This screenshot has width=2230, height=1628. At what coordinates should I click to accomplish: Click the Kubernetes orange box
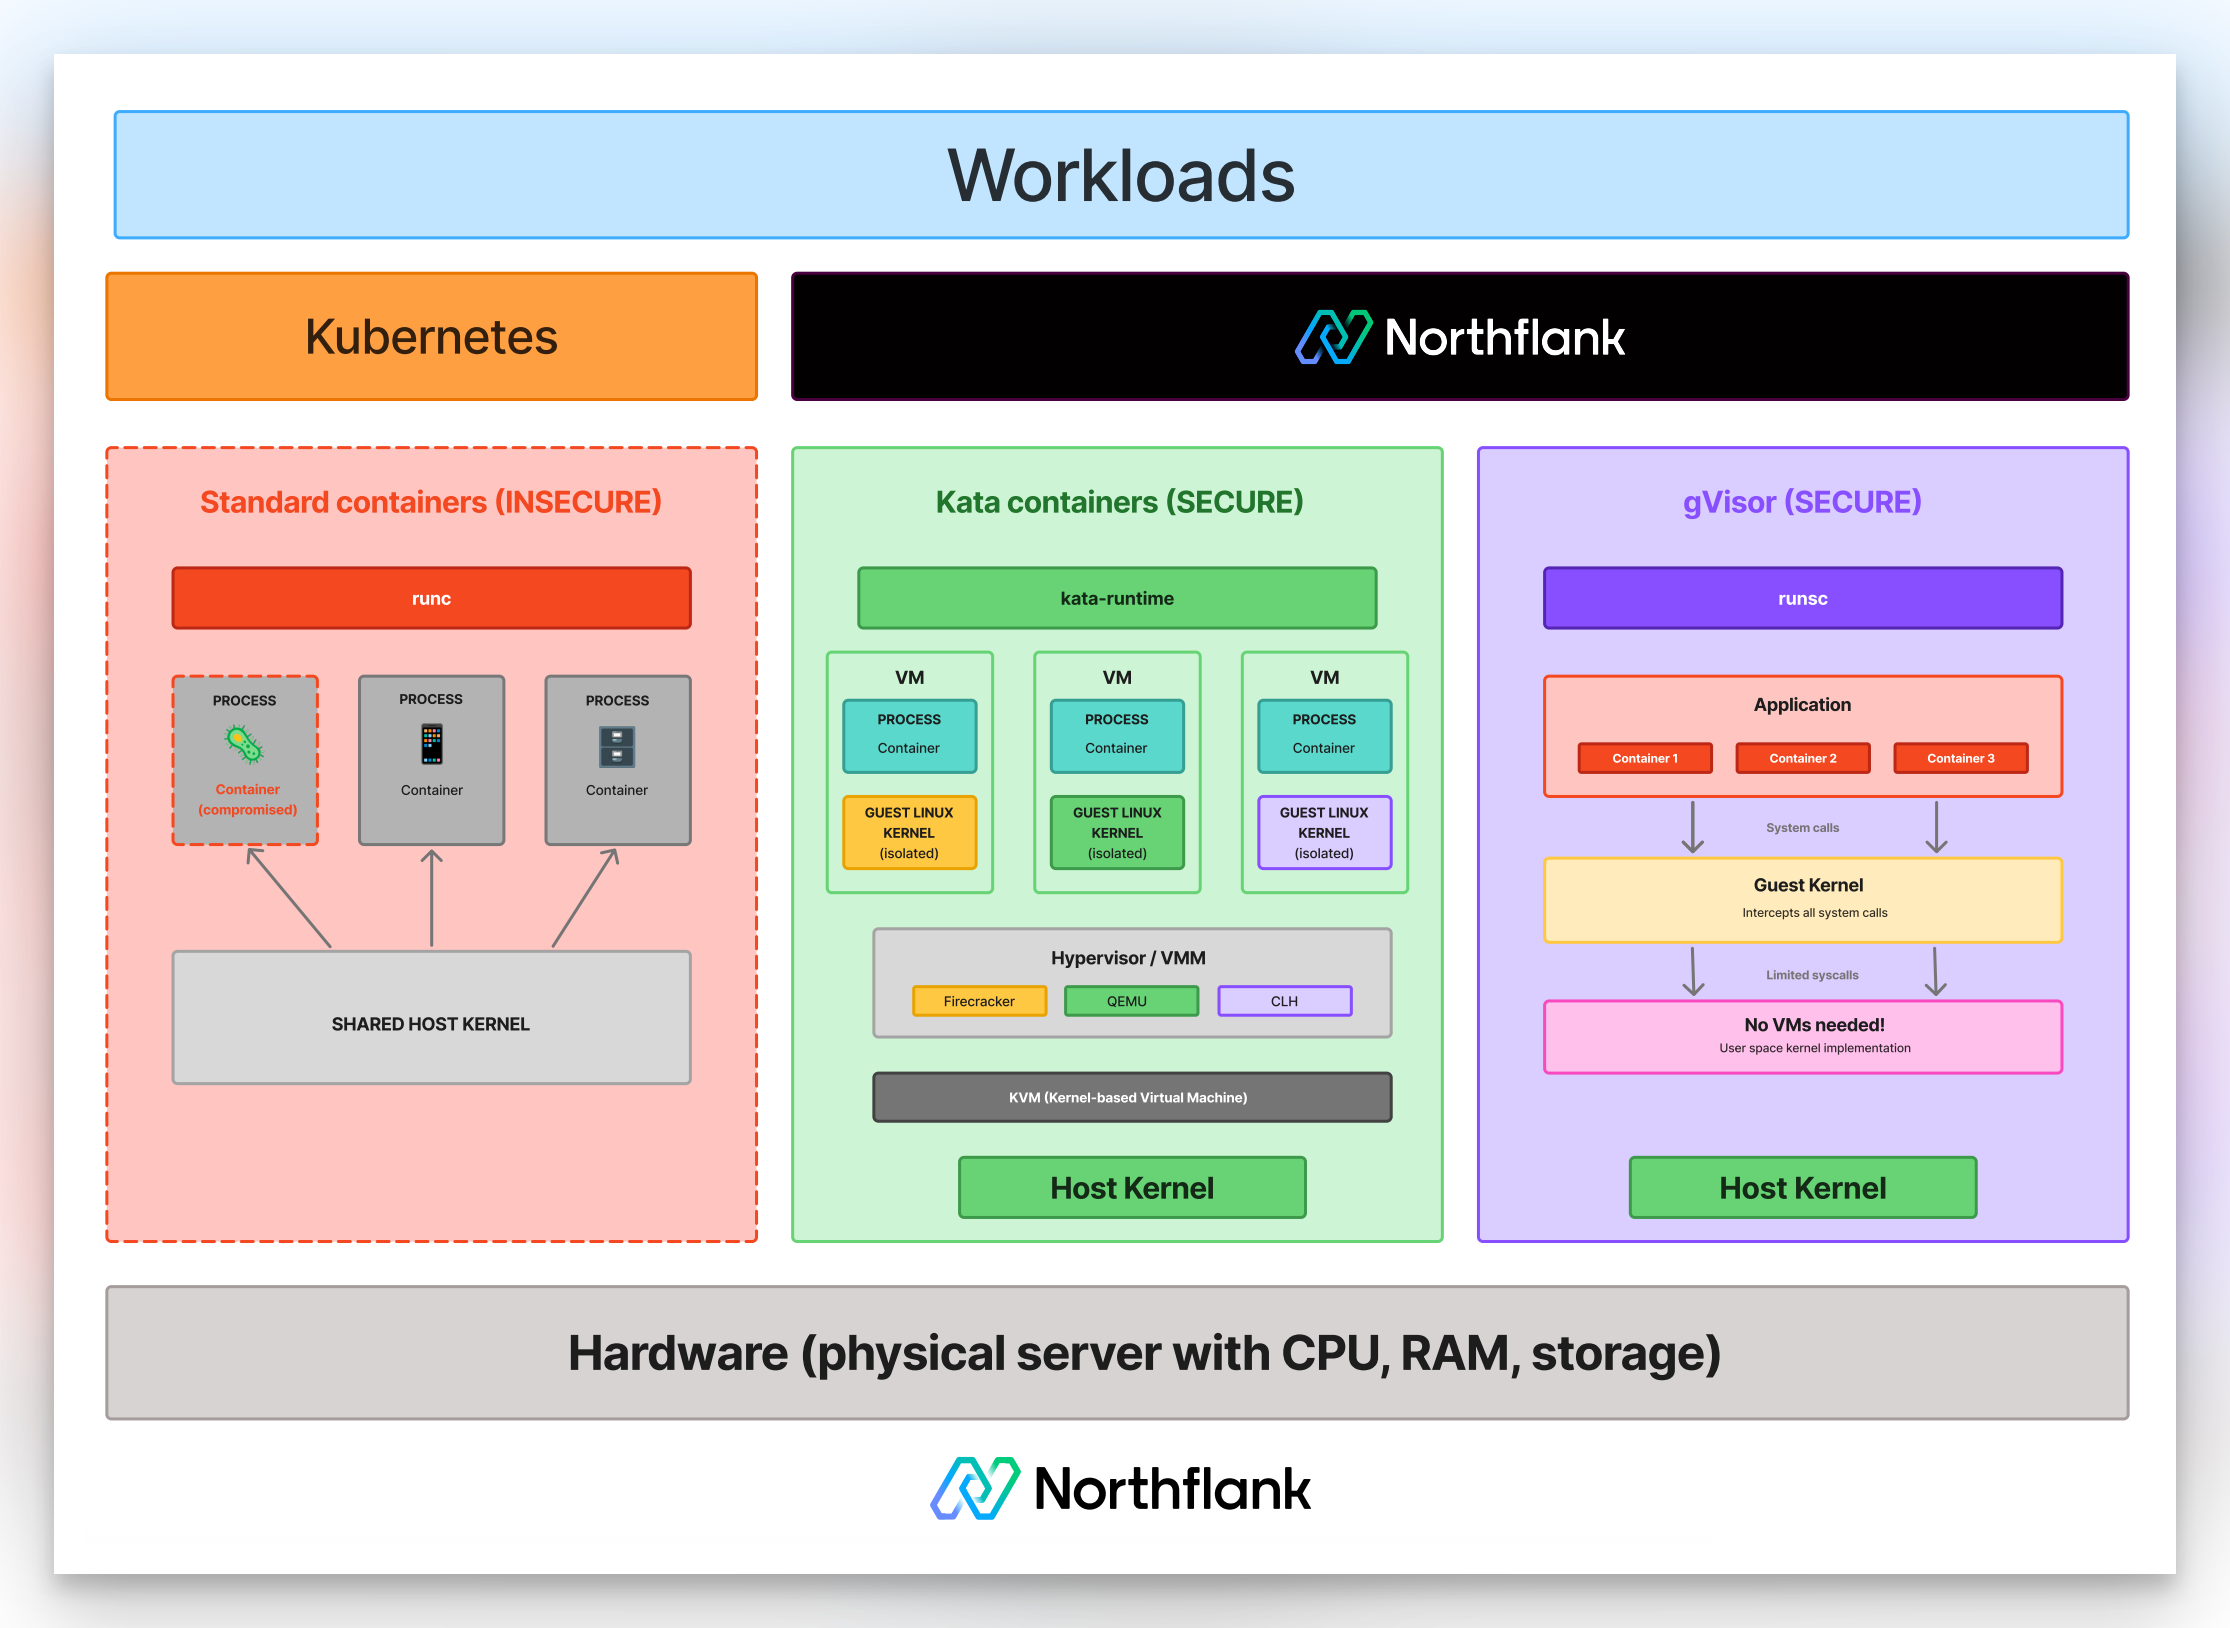point(431,337)
